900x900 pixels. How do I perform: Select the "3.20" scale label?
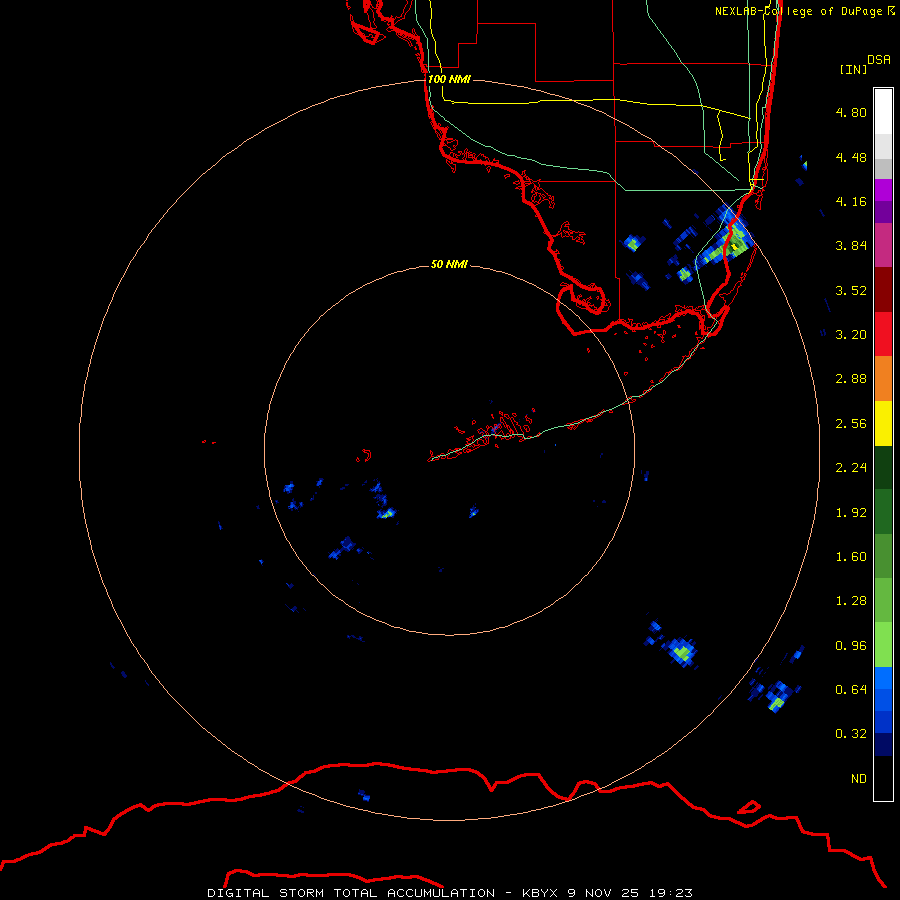click(851, 335)
